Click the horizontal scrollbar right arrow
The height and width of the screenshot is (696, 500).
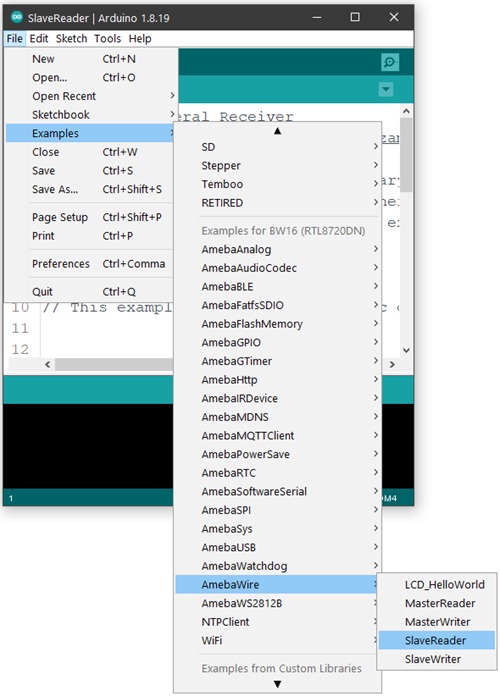click(392, 364)
